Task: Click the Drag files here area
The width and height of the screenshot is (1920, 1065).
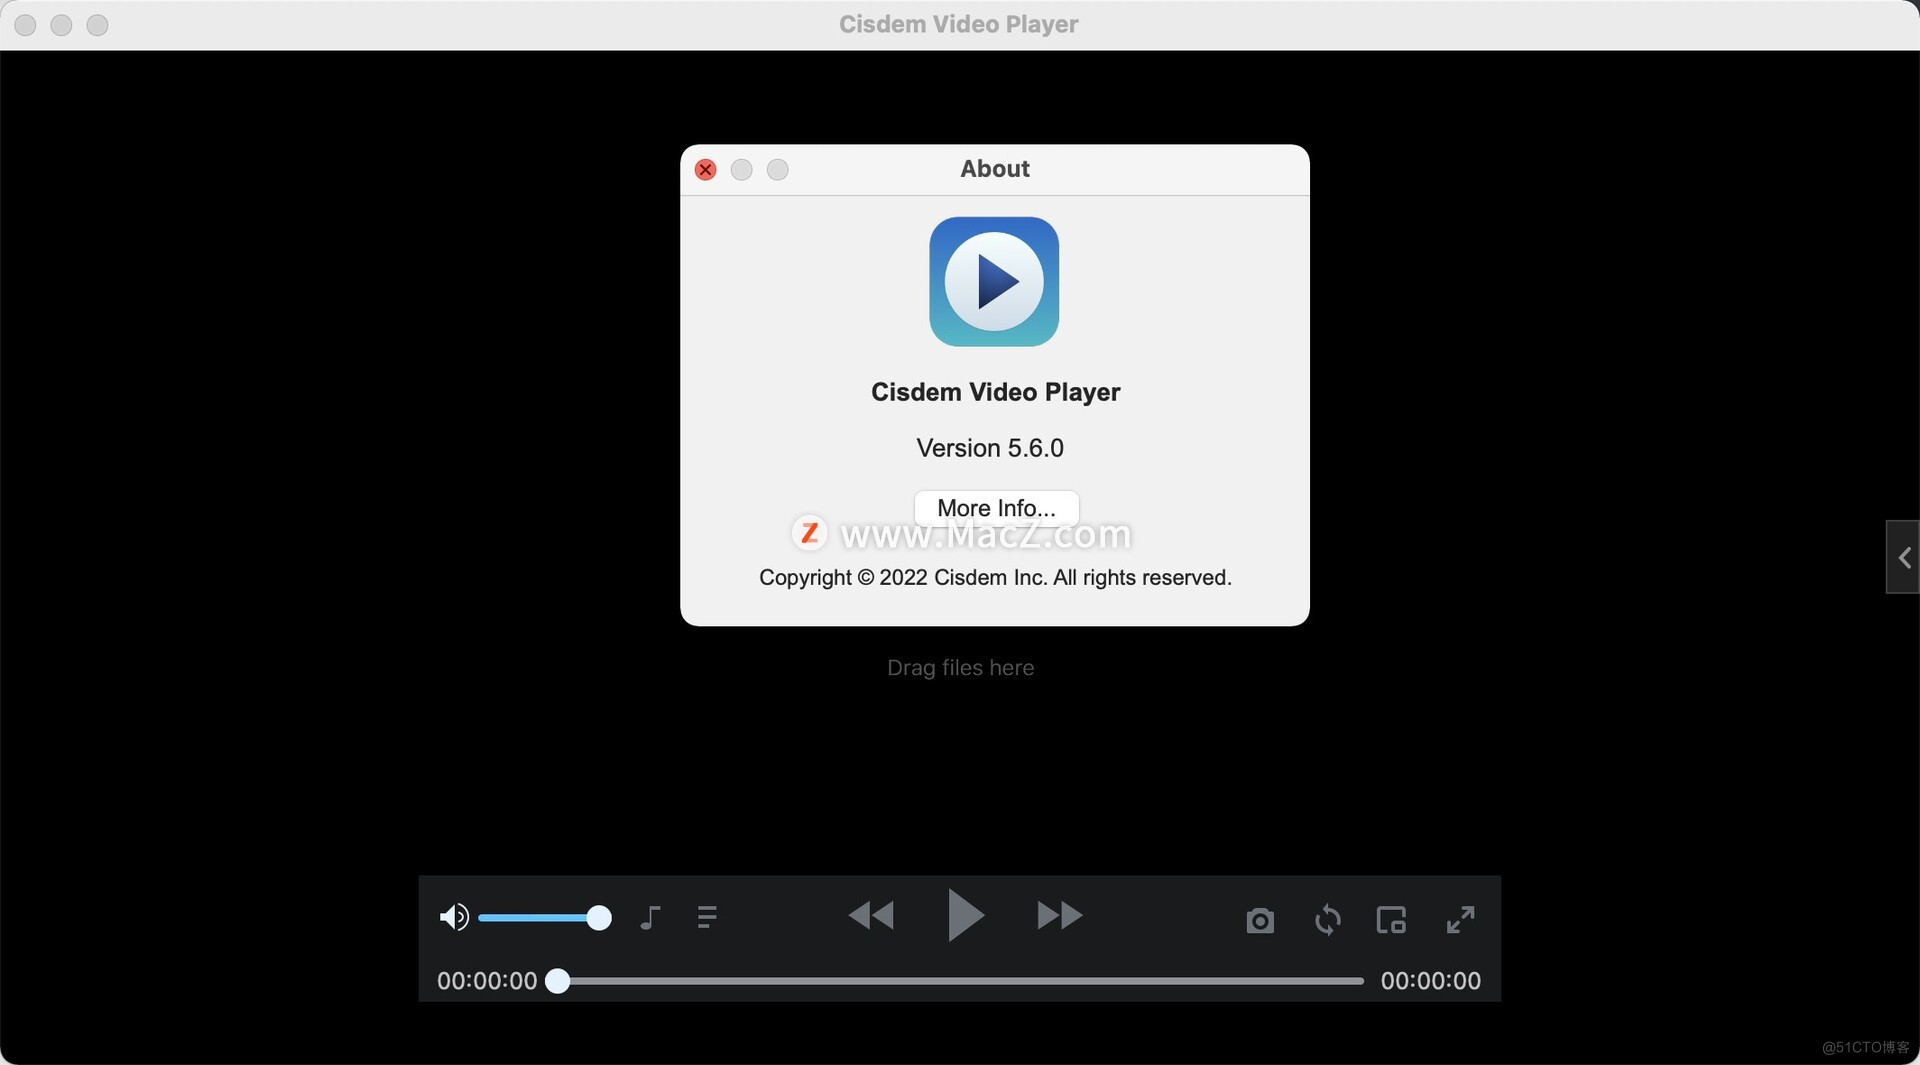Action: coord(960,668)
